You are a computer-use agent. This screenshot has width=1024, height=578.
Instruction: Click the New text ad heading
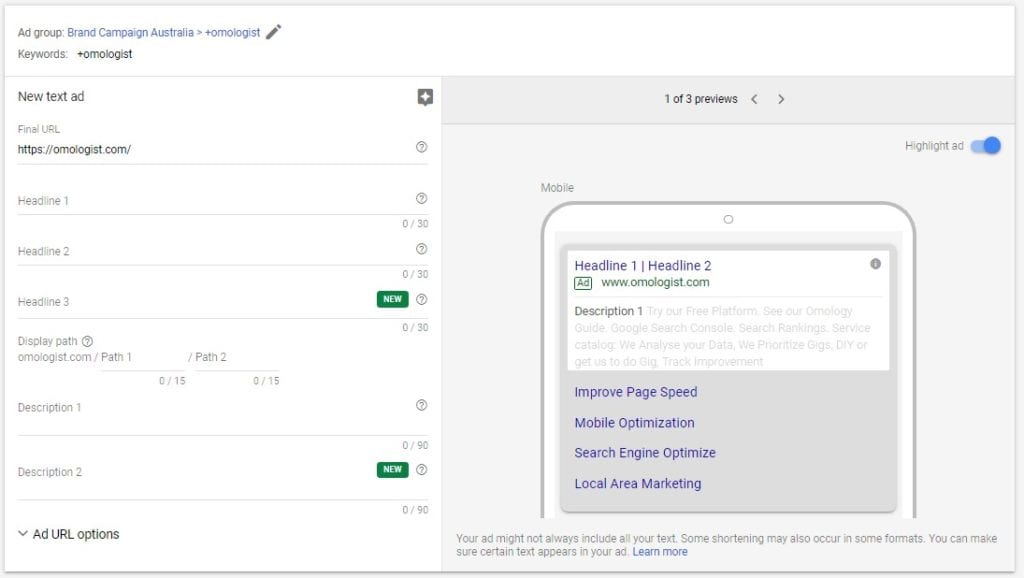(51, 97)
